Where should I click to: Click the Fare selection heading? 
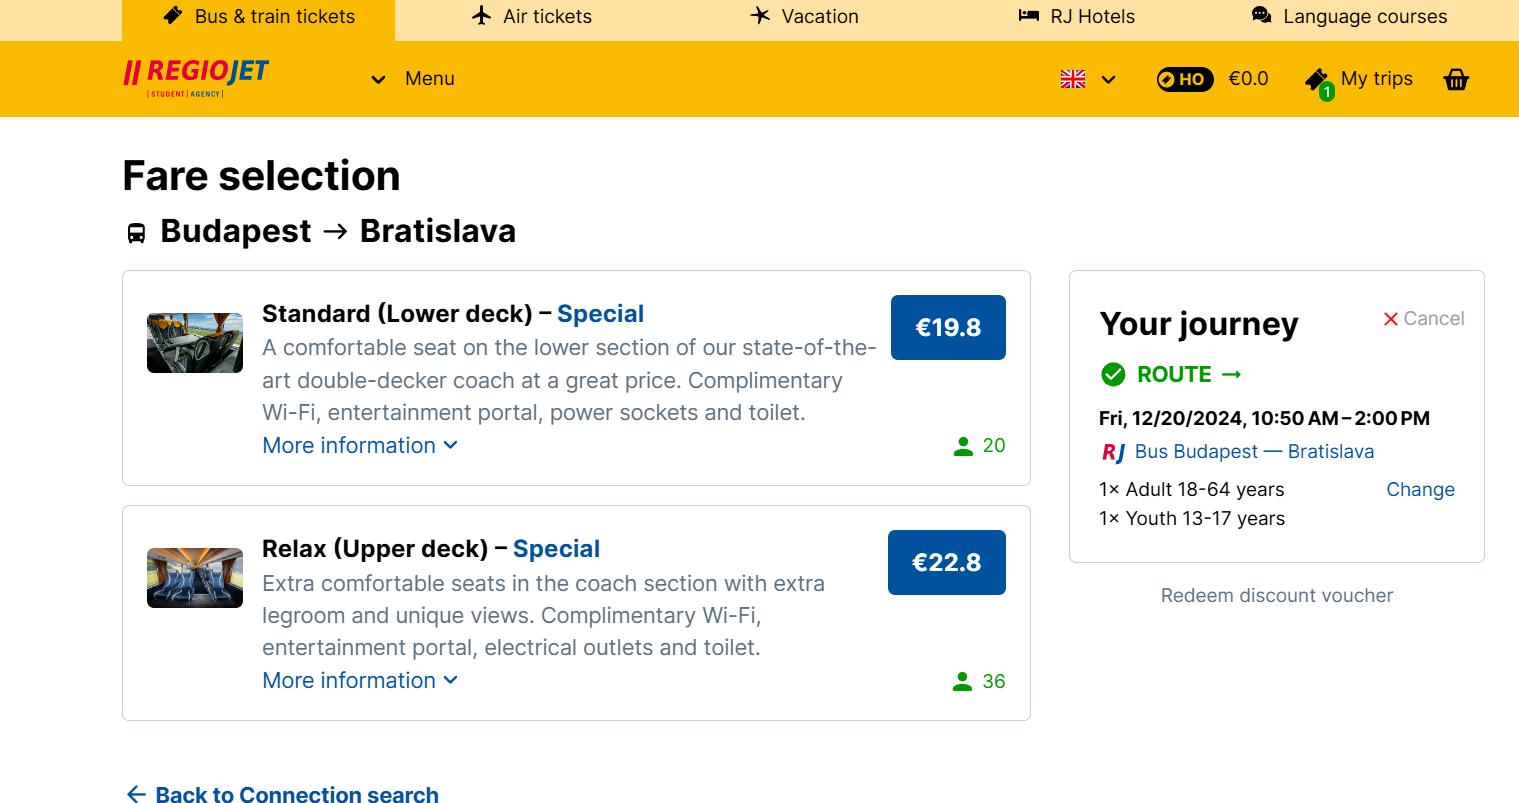point(261,176)
